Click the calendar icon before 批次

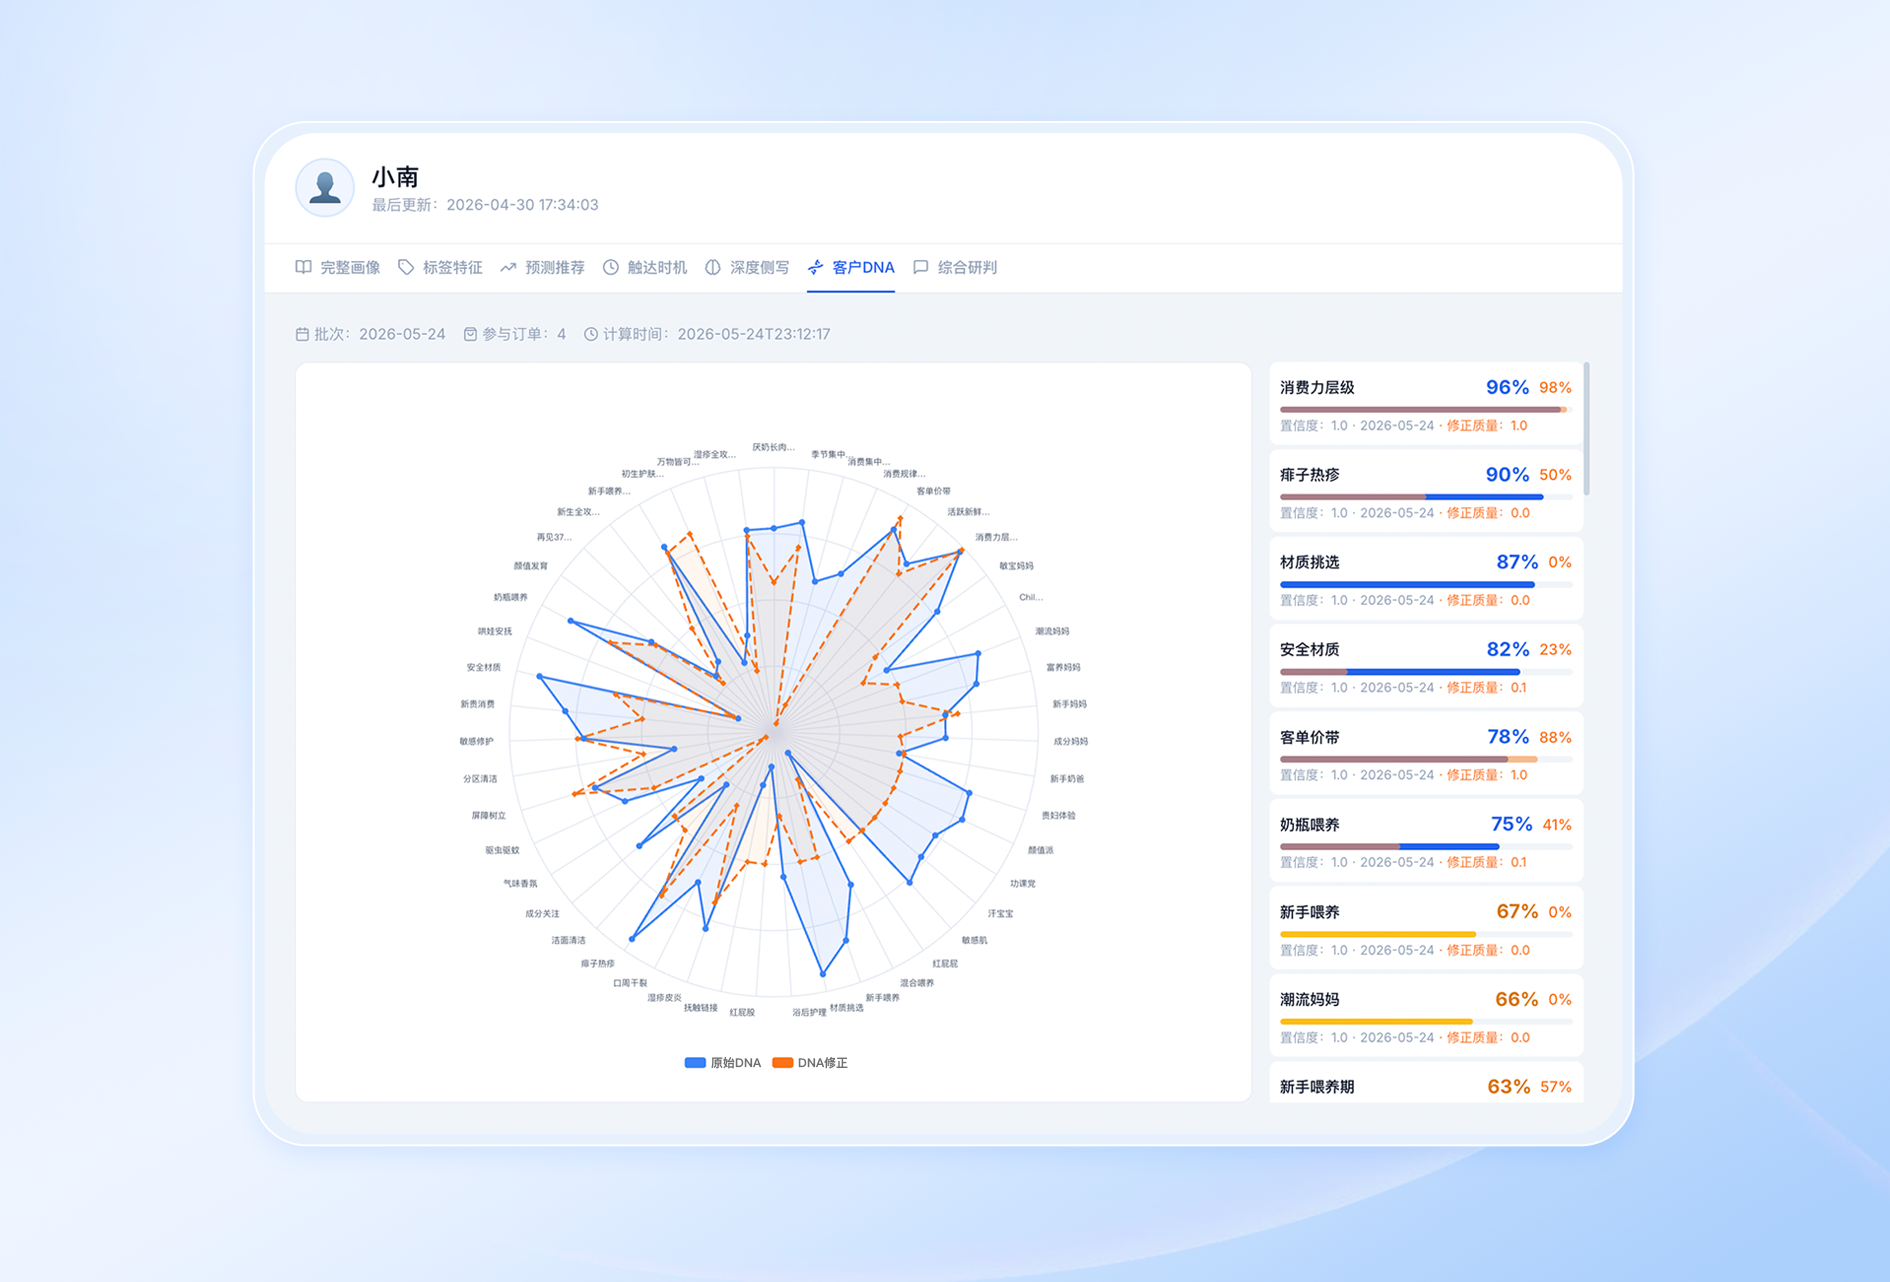click(x=302, y=334)
